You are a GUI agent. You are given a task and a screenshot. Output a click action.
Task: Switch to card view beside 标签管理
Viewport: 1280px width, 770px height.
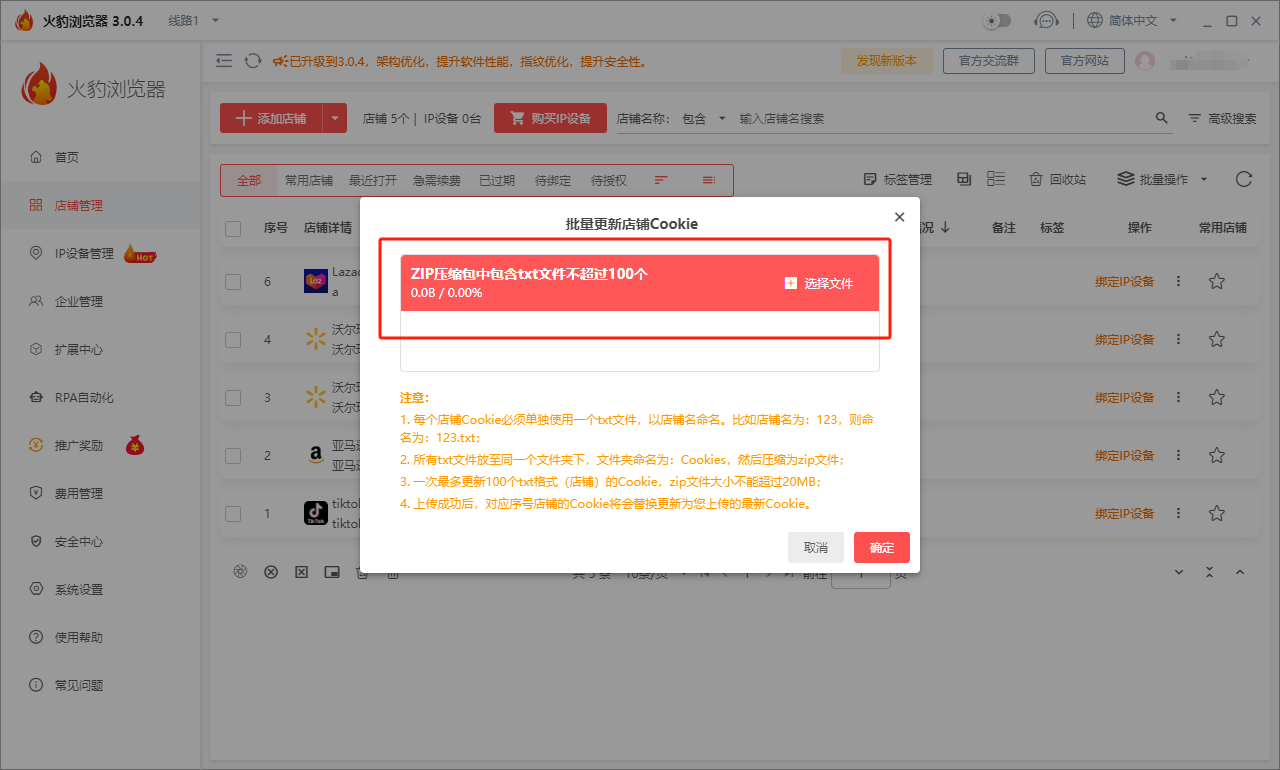click(x=963, y=179)
